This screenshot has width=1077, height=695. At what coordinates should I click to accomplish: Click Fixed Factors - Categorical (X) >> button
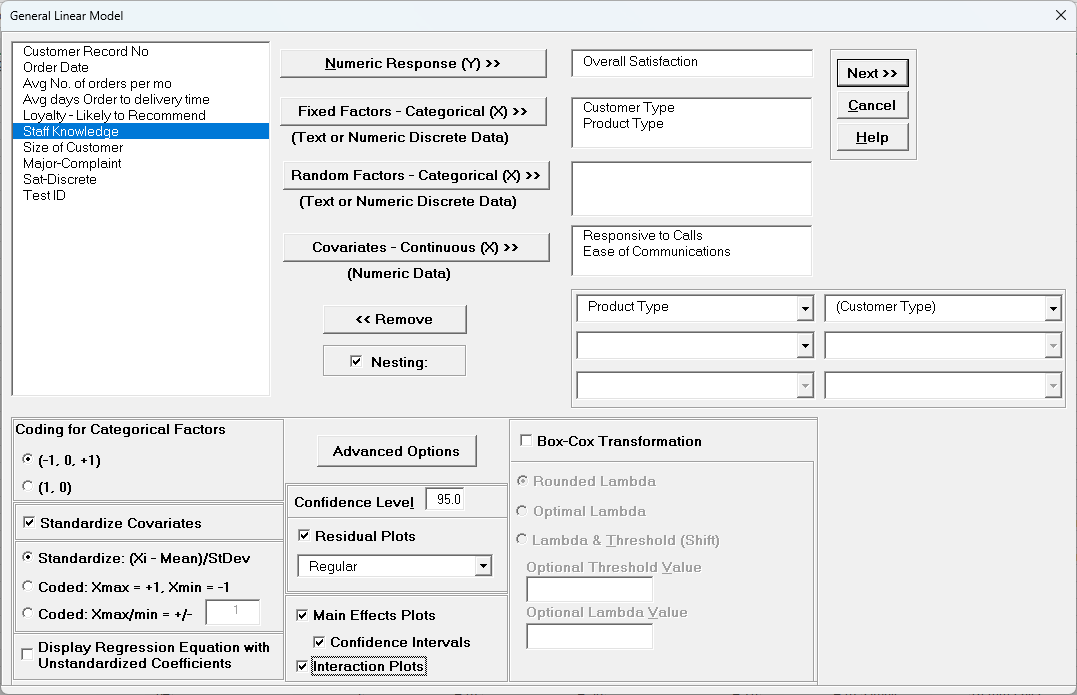(413, 111)
